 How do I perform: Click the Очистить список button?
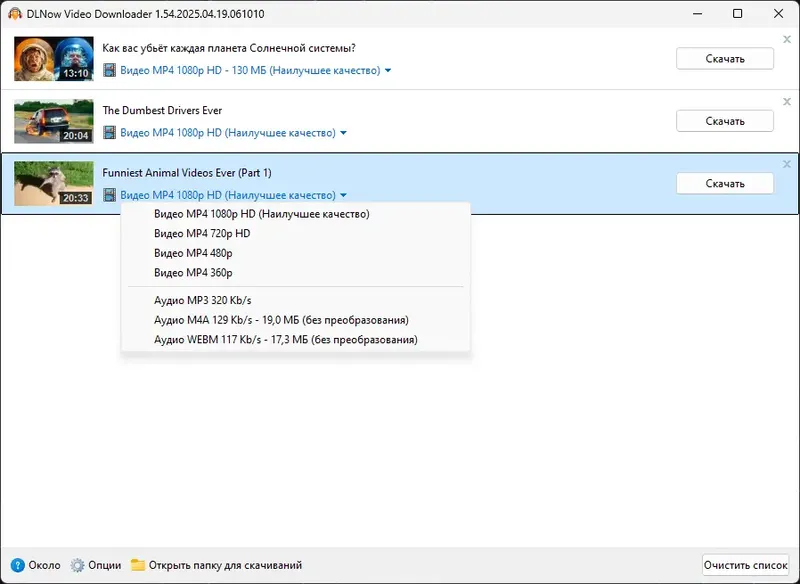[744, 565]
